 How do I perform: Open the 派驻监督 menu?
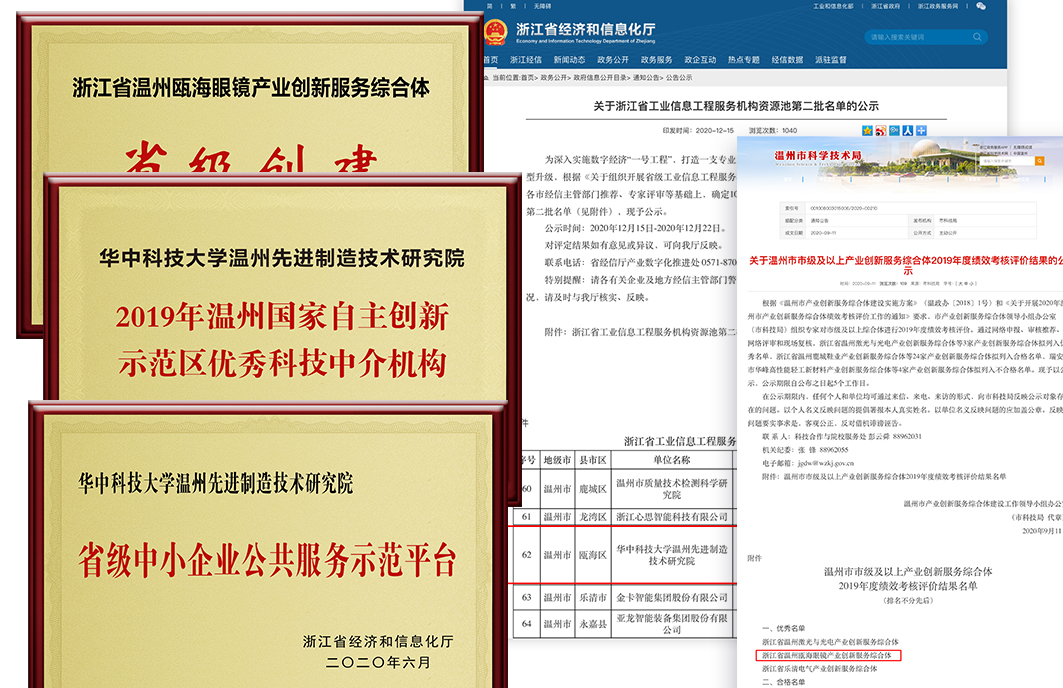click(x=831, y=60)
